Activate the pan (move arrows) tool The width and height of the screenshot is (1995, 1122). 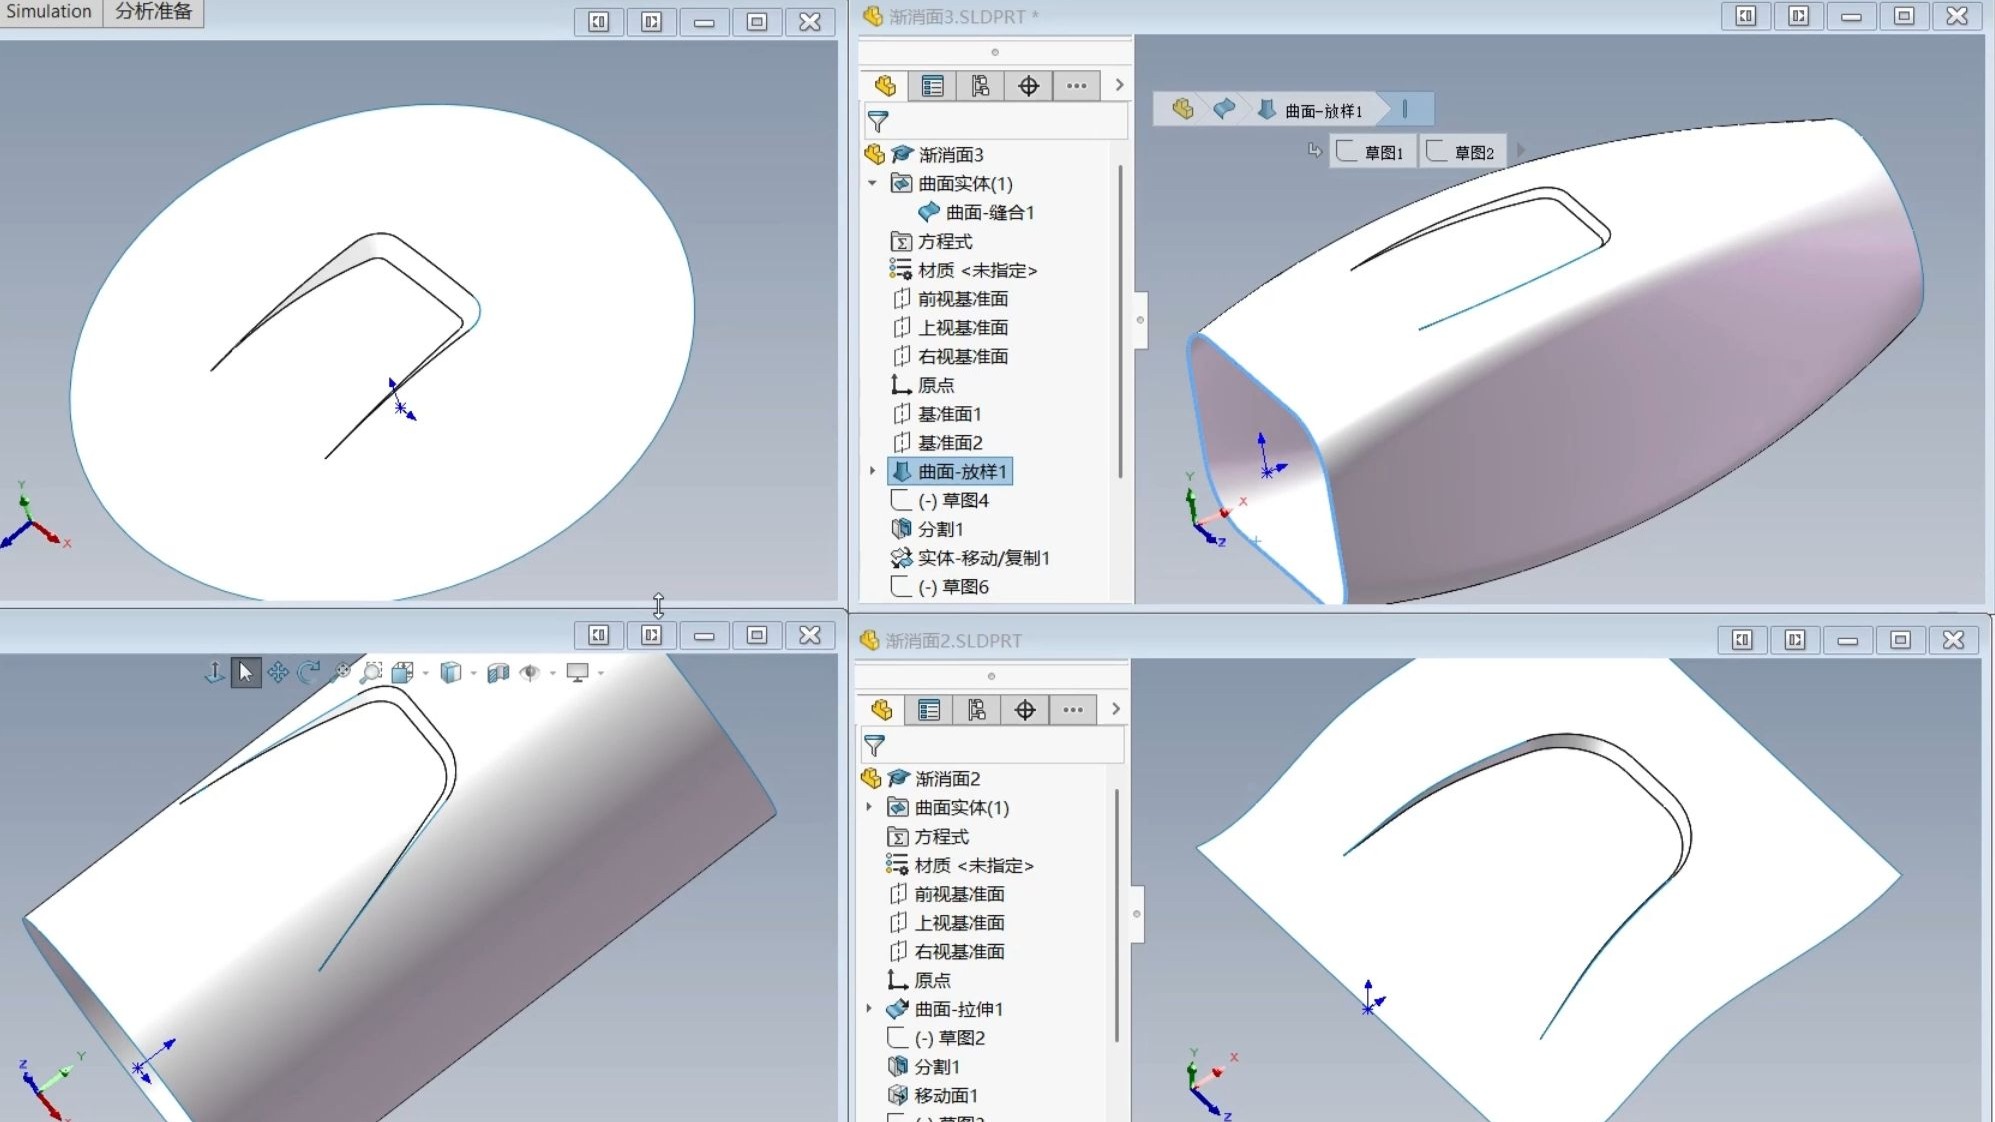point(278,673)
